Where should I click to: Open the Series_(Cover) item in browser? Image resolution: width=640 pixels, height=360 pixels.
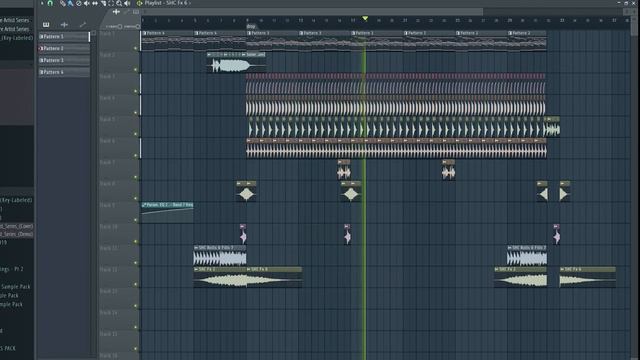tap(16, 226)
